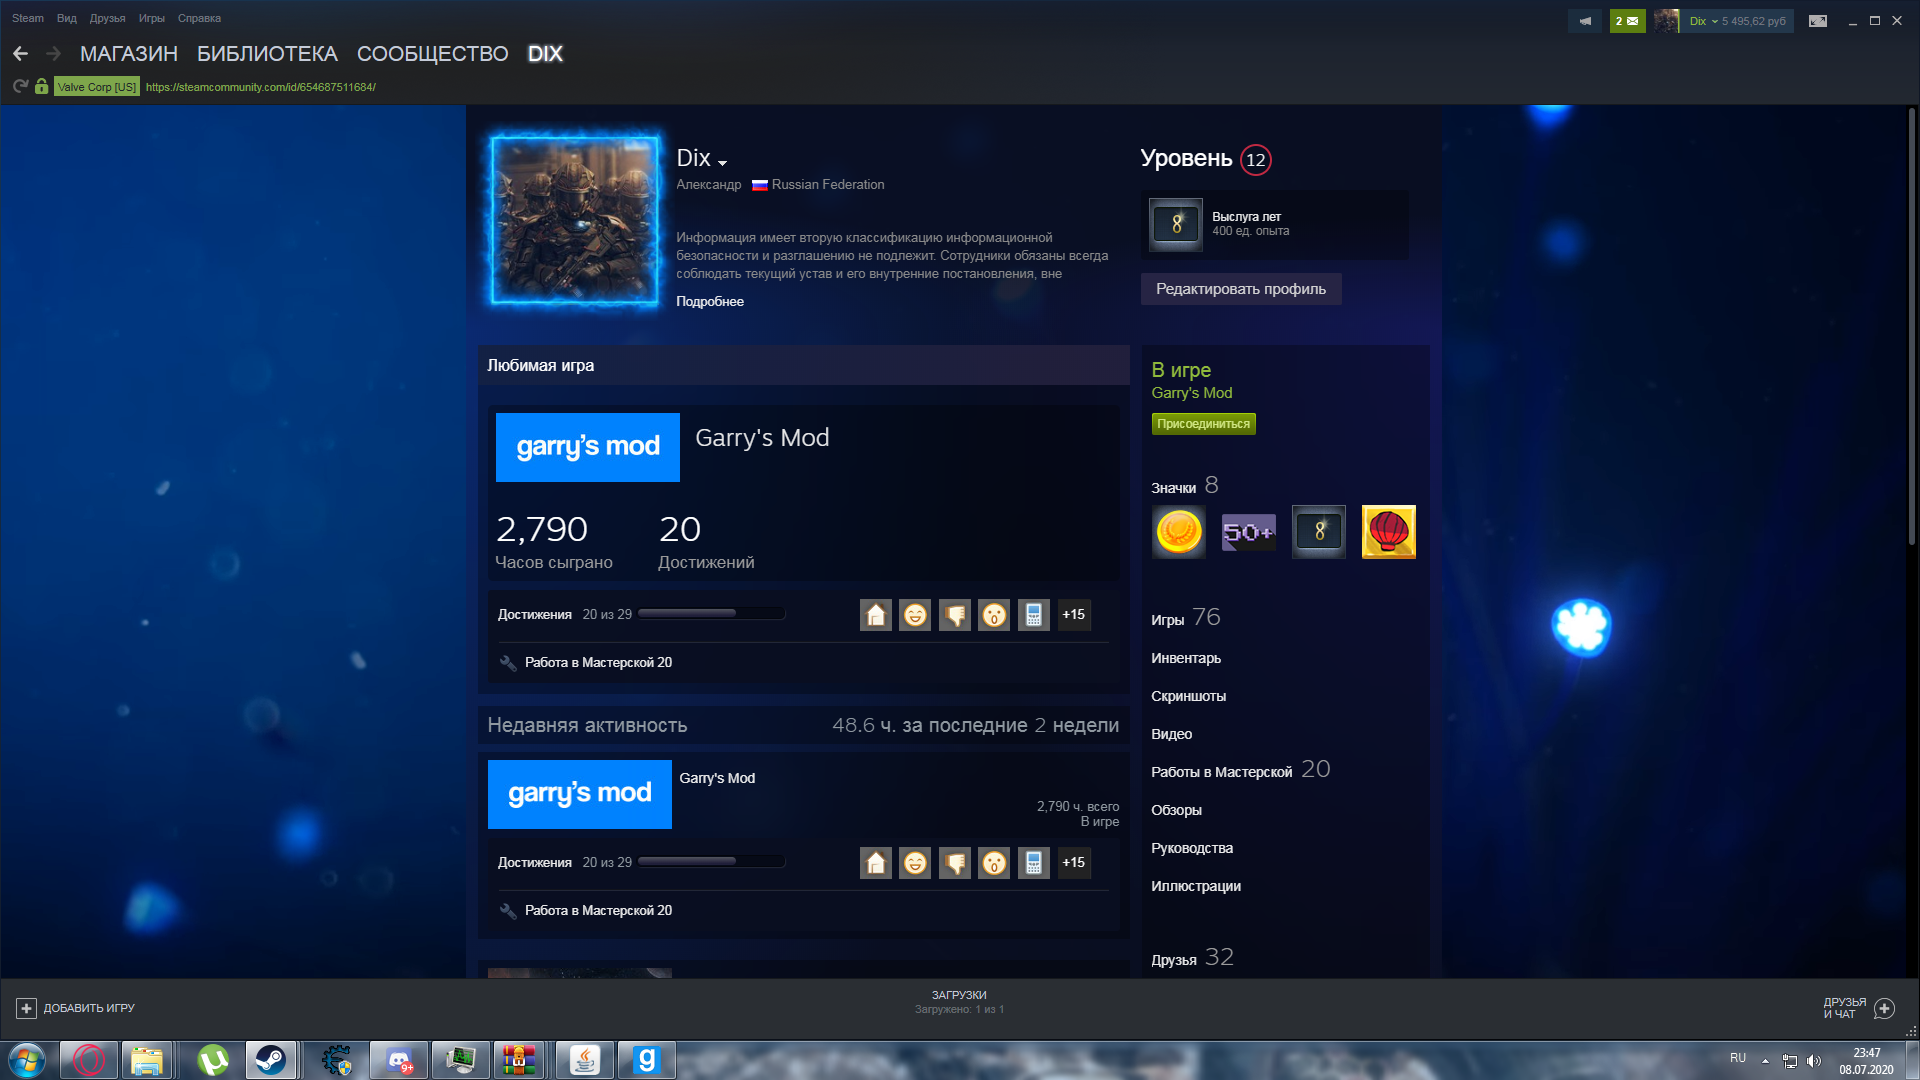This screenshot has width=1920, height=1080.
Task: Open the Игры menu in the menu bar
Action: click(x=152, y=18)
